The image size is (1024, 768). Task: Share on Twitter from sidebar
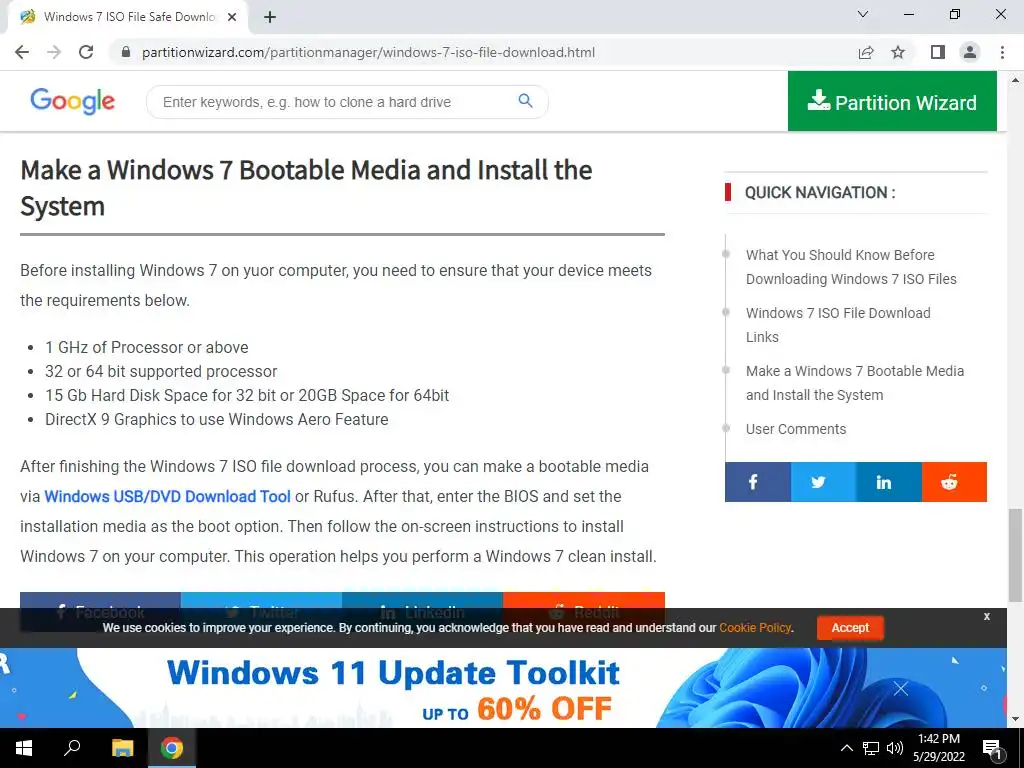click(824, 482)
